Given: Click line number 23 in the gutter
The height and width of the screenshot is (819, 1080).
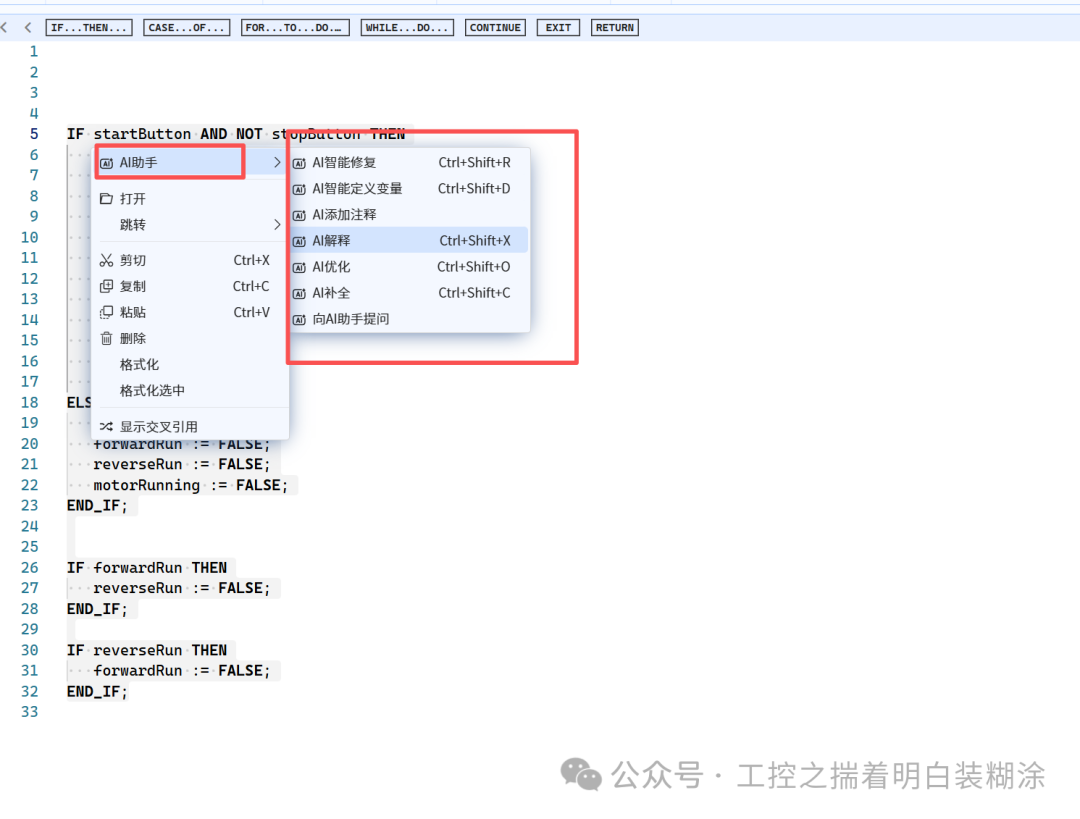Looking at the screenshot, I should [x=30, y=506].
